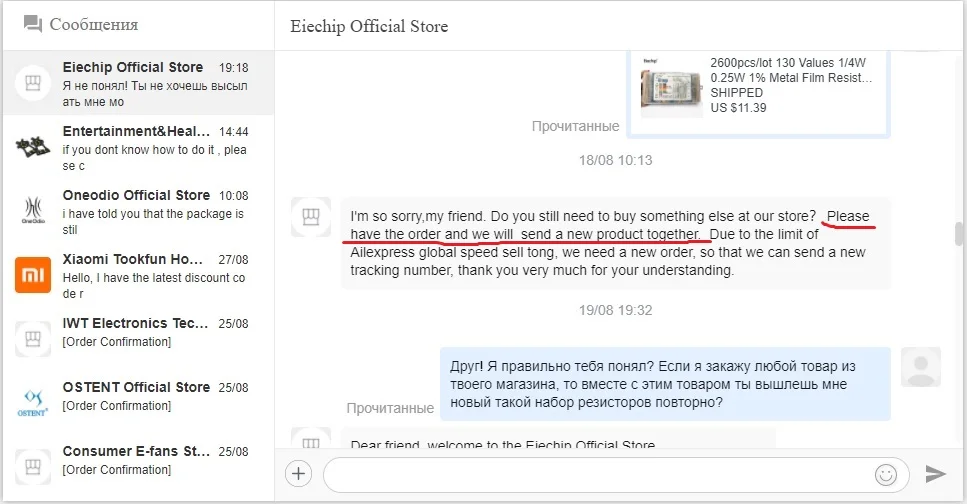Click the 19/08 19:32 timestamp

pyautogui.click(x=615, y=310)
